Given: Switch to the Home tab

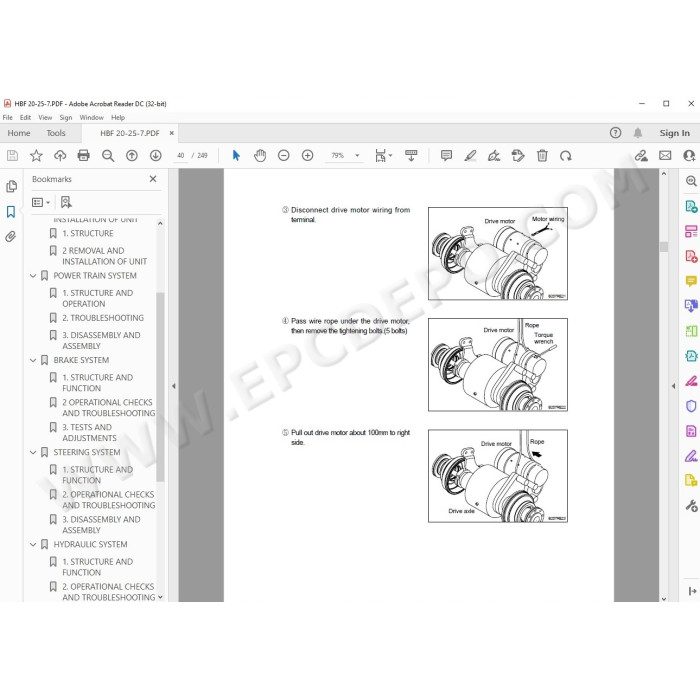Looking at the screenshot, I should click(19, 133).
